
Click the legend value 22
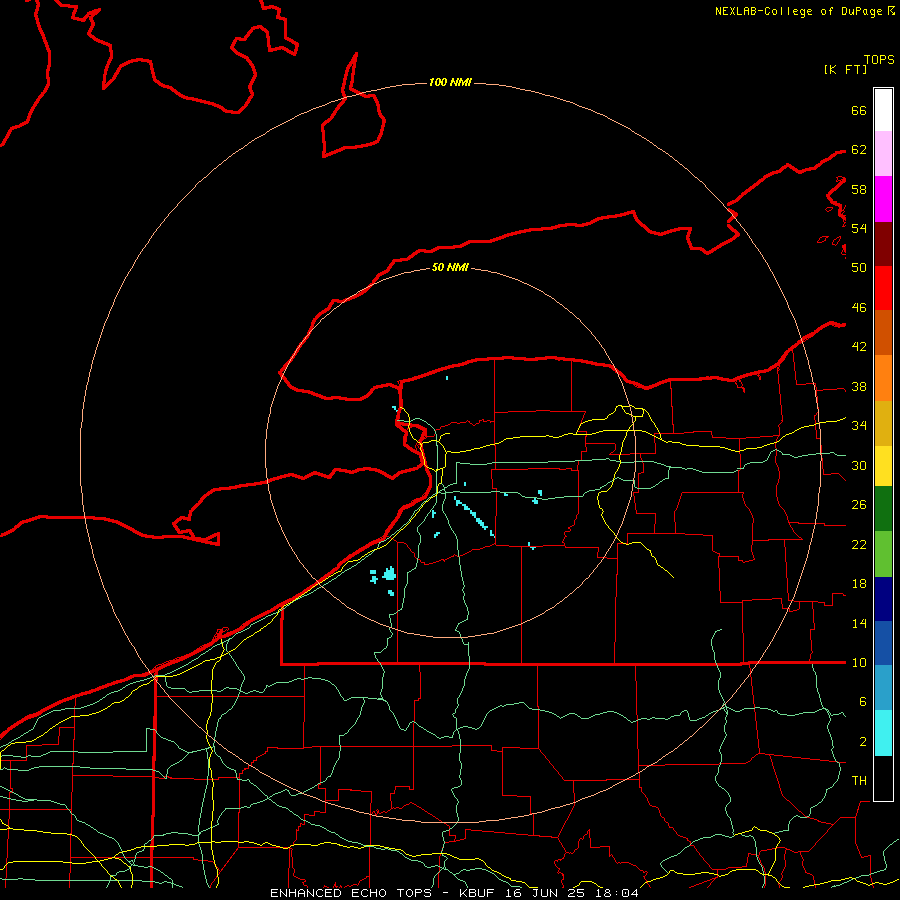point(859,544)
